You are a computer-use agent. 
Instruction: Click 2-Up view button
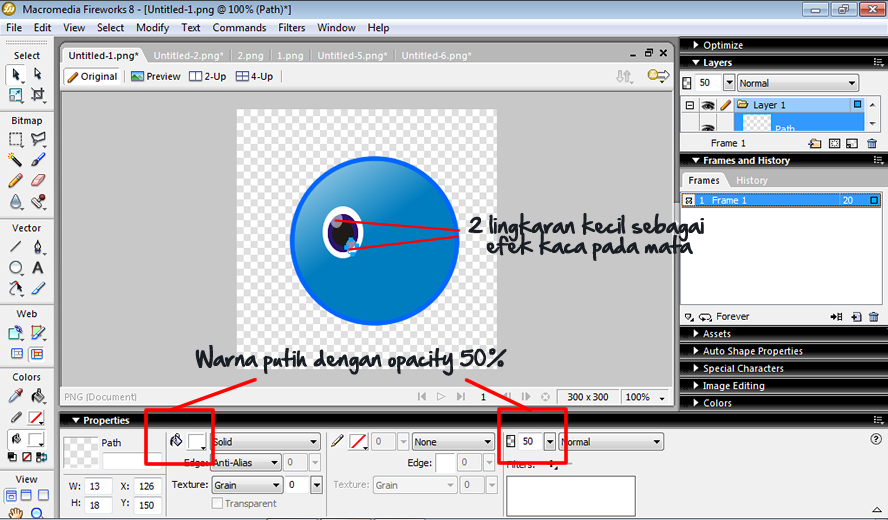[x=208, y=76]
